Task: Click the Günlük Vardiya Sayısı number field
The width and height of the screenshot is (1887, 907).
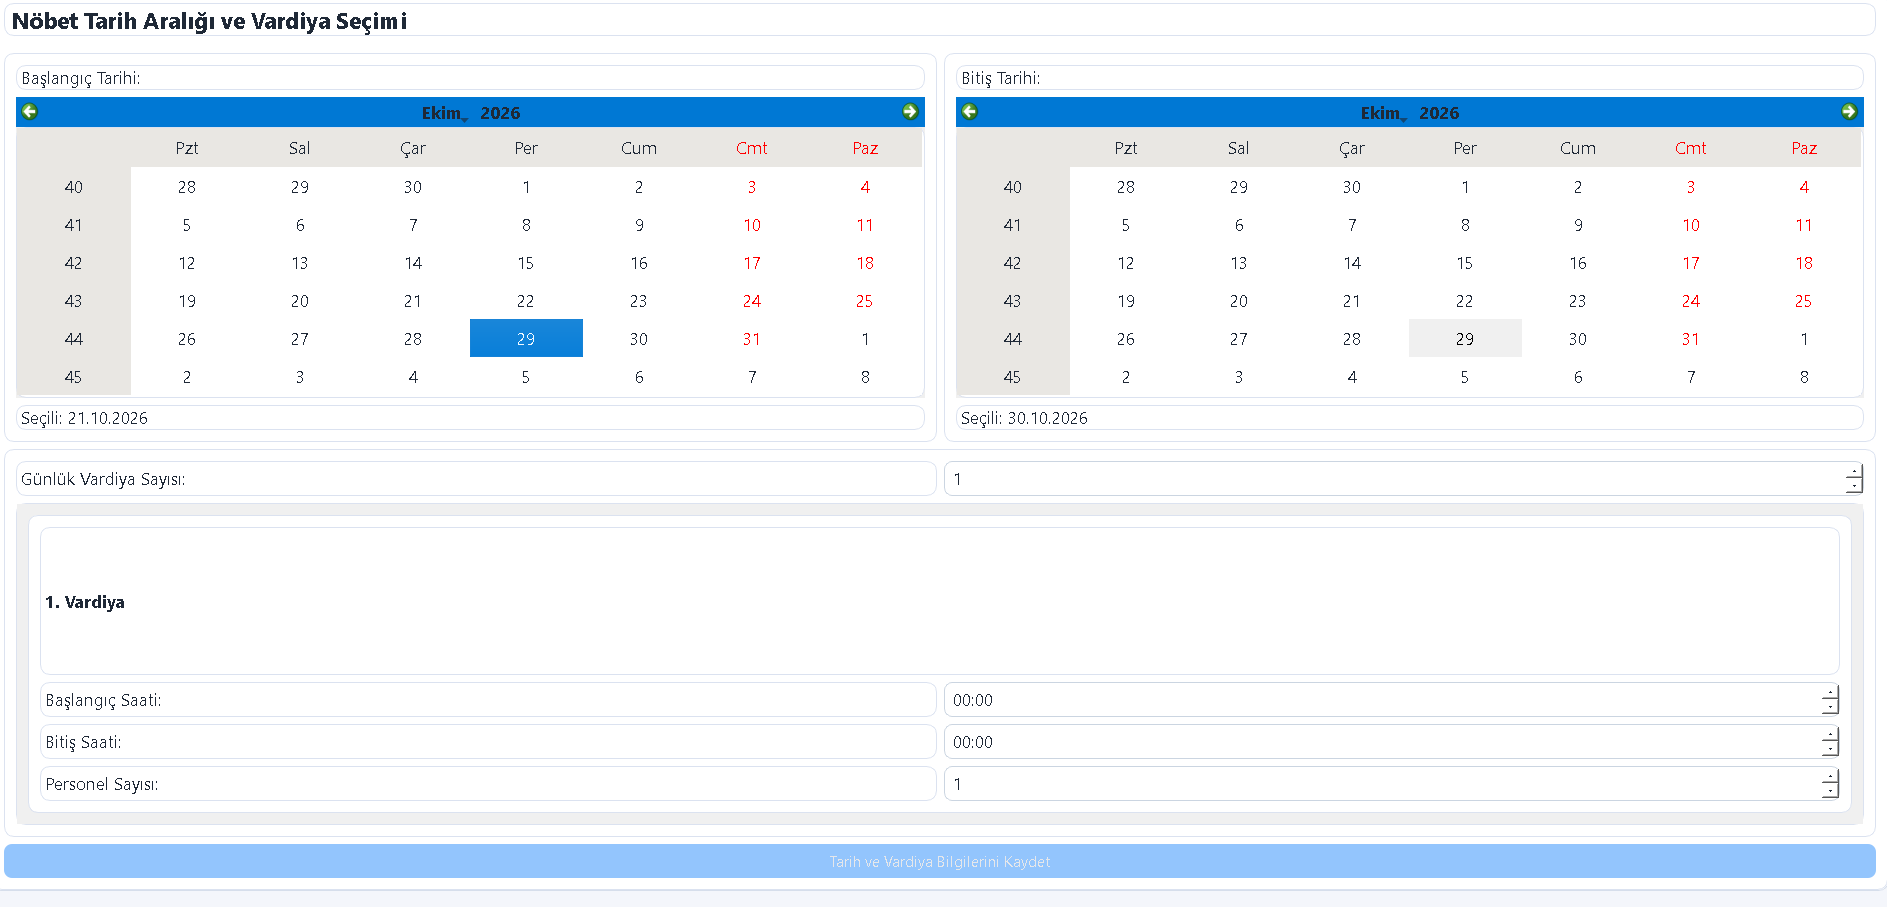Action: pos(1394,479)
